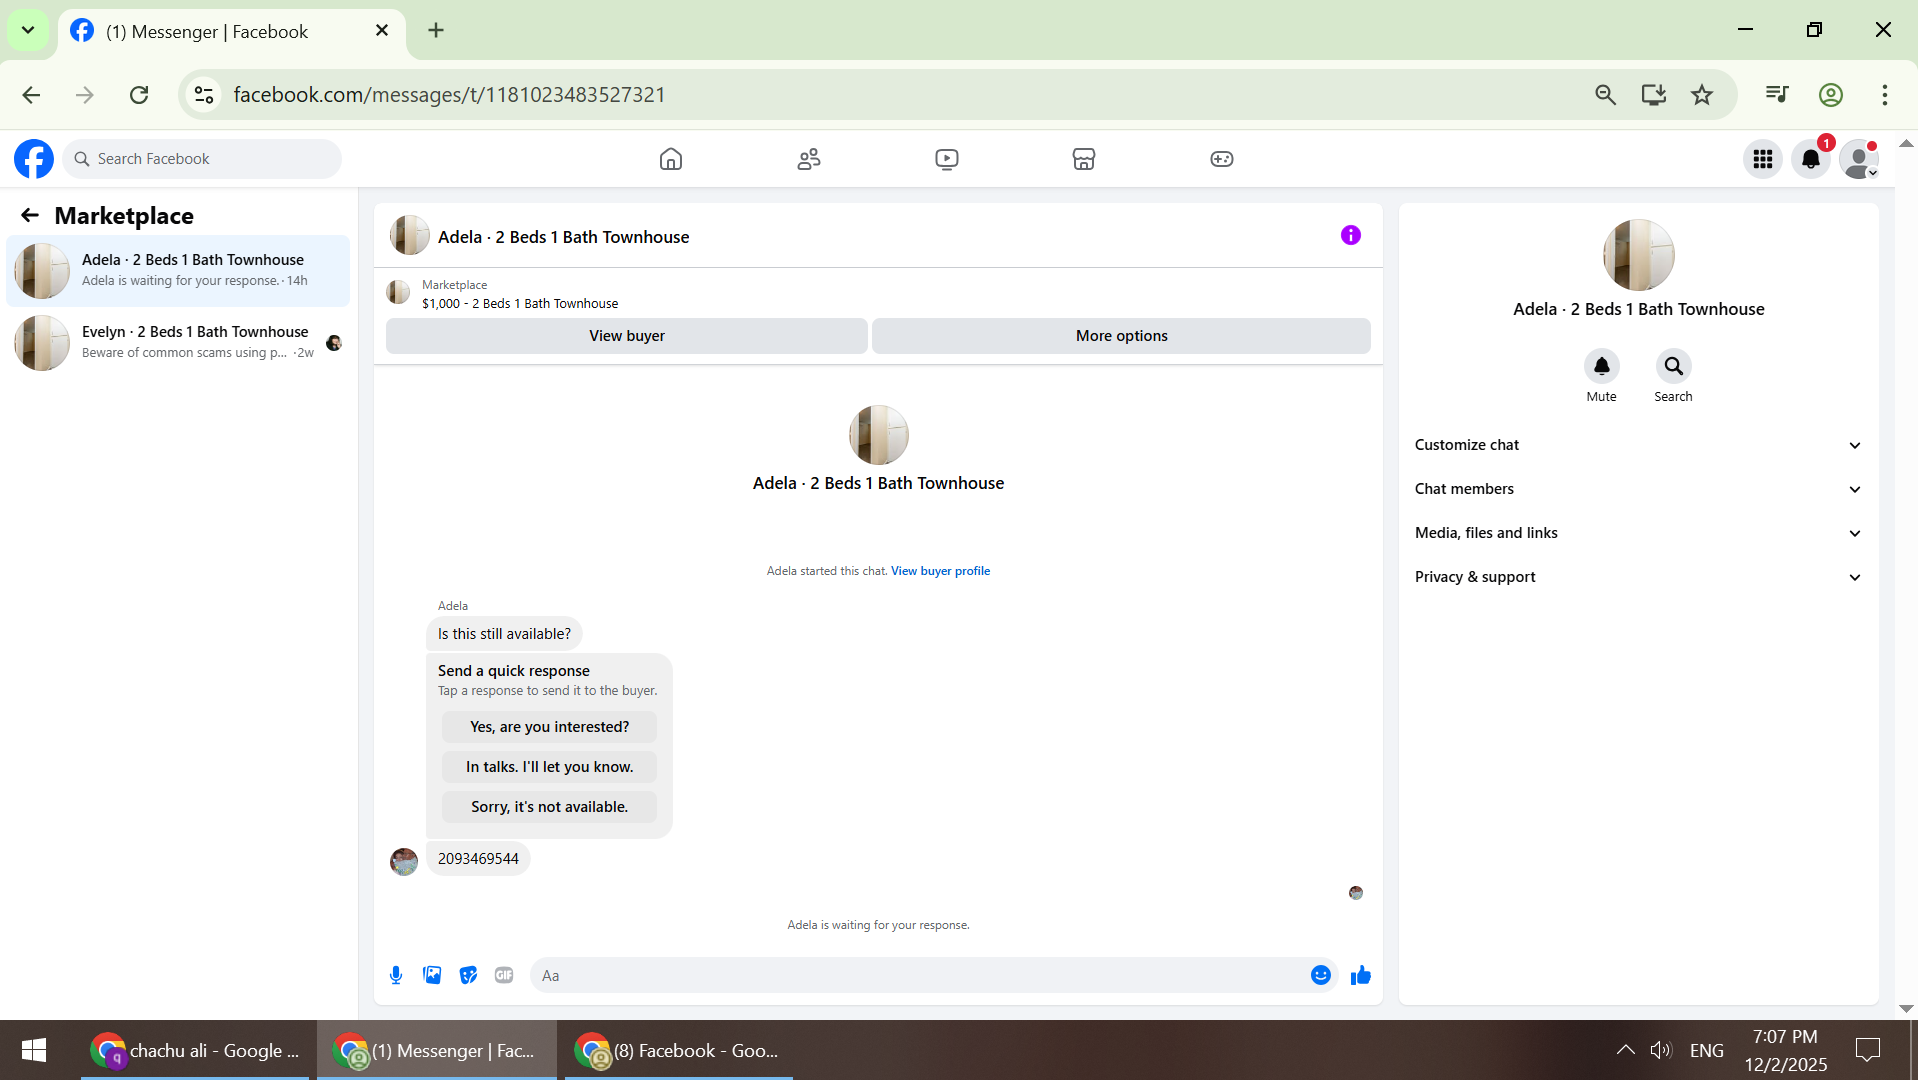
Task: Click the 2093469544 message bubble
Action: (478, 859)
